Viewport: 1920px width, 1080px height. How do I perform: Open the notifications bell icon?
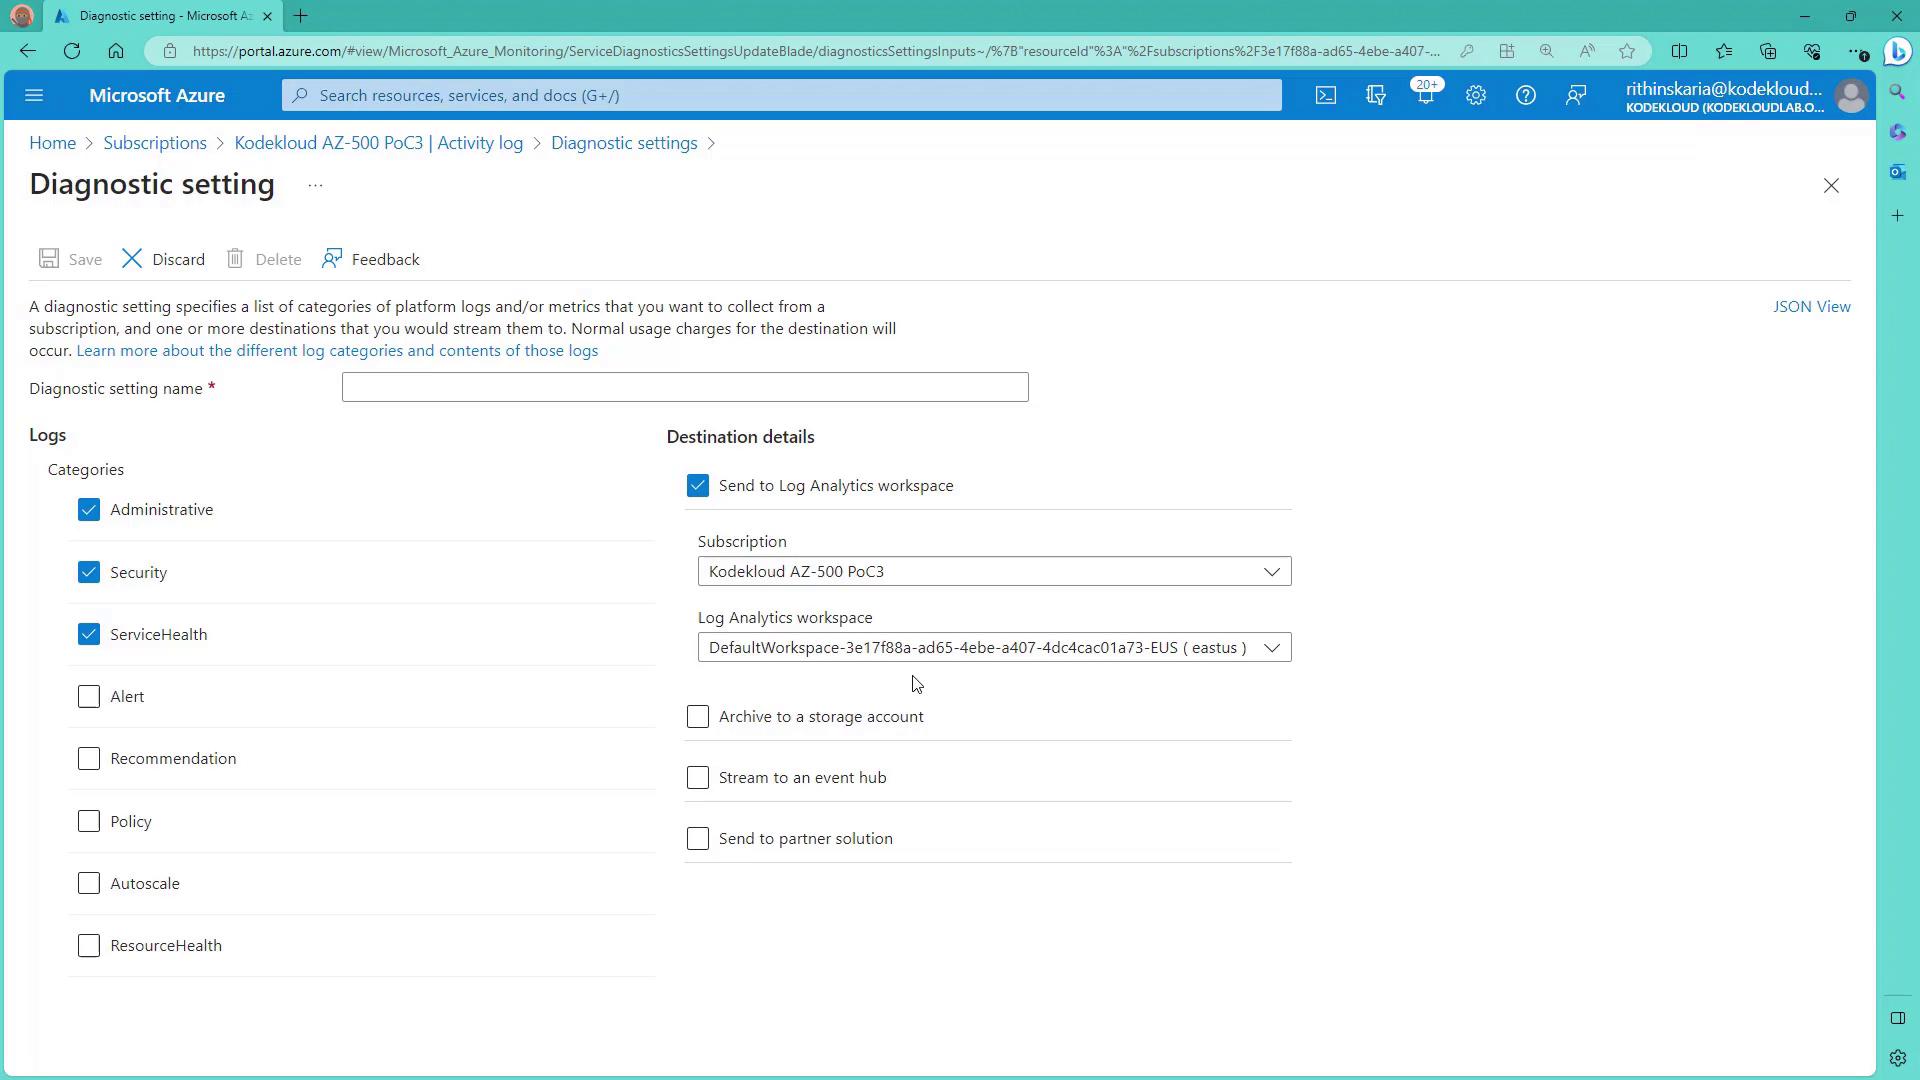point(1425,96)
